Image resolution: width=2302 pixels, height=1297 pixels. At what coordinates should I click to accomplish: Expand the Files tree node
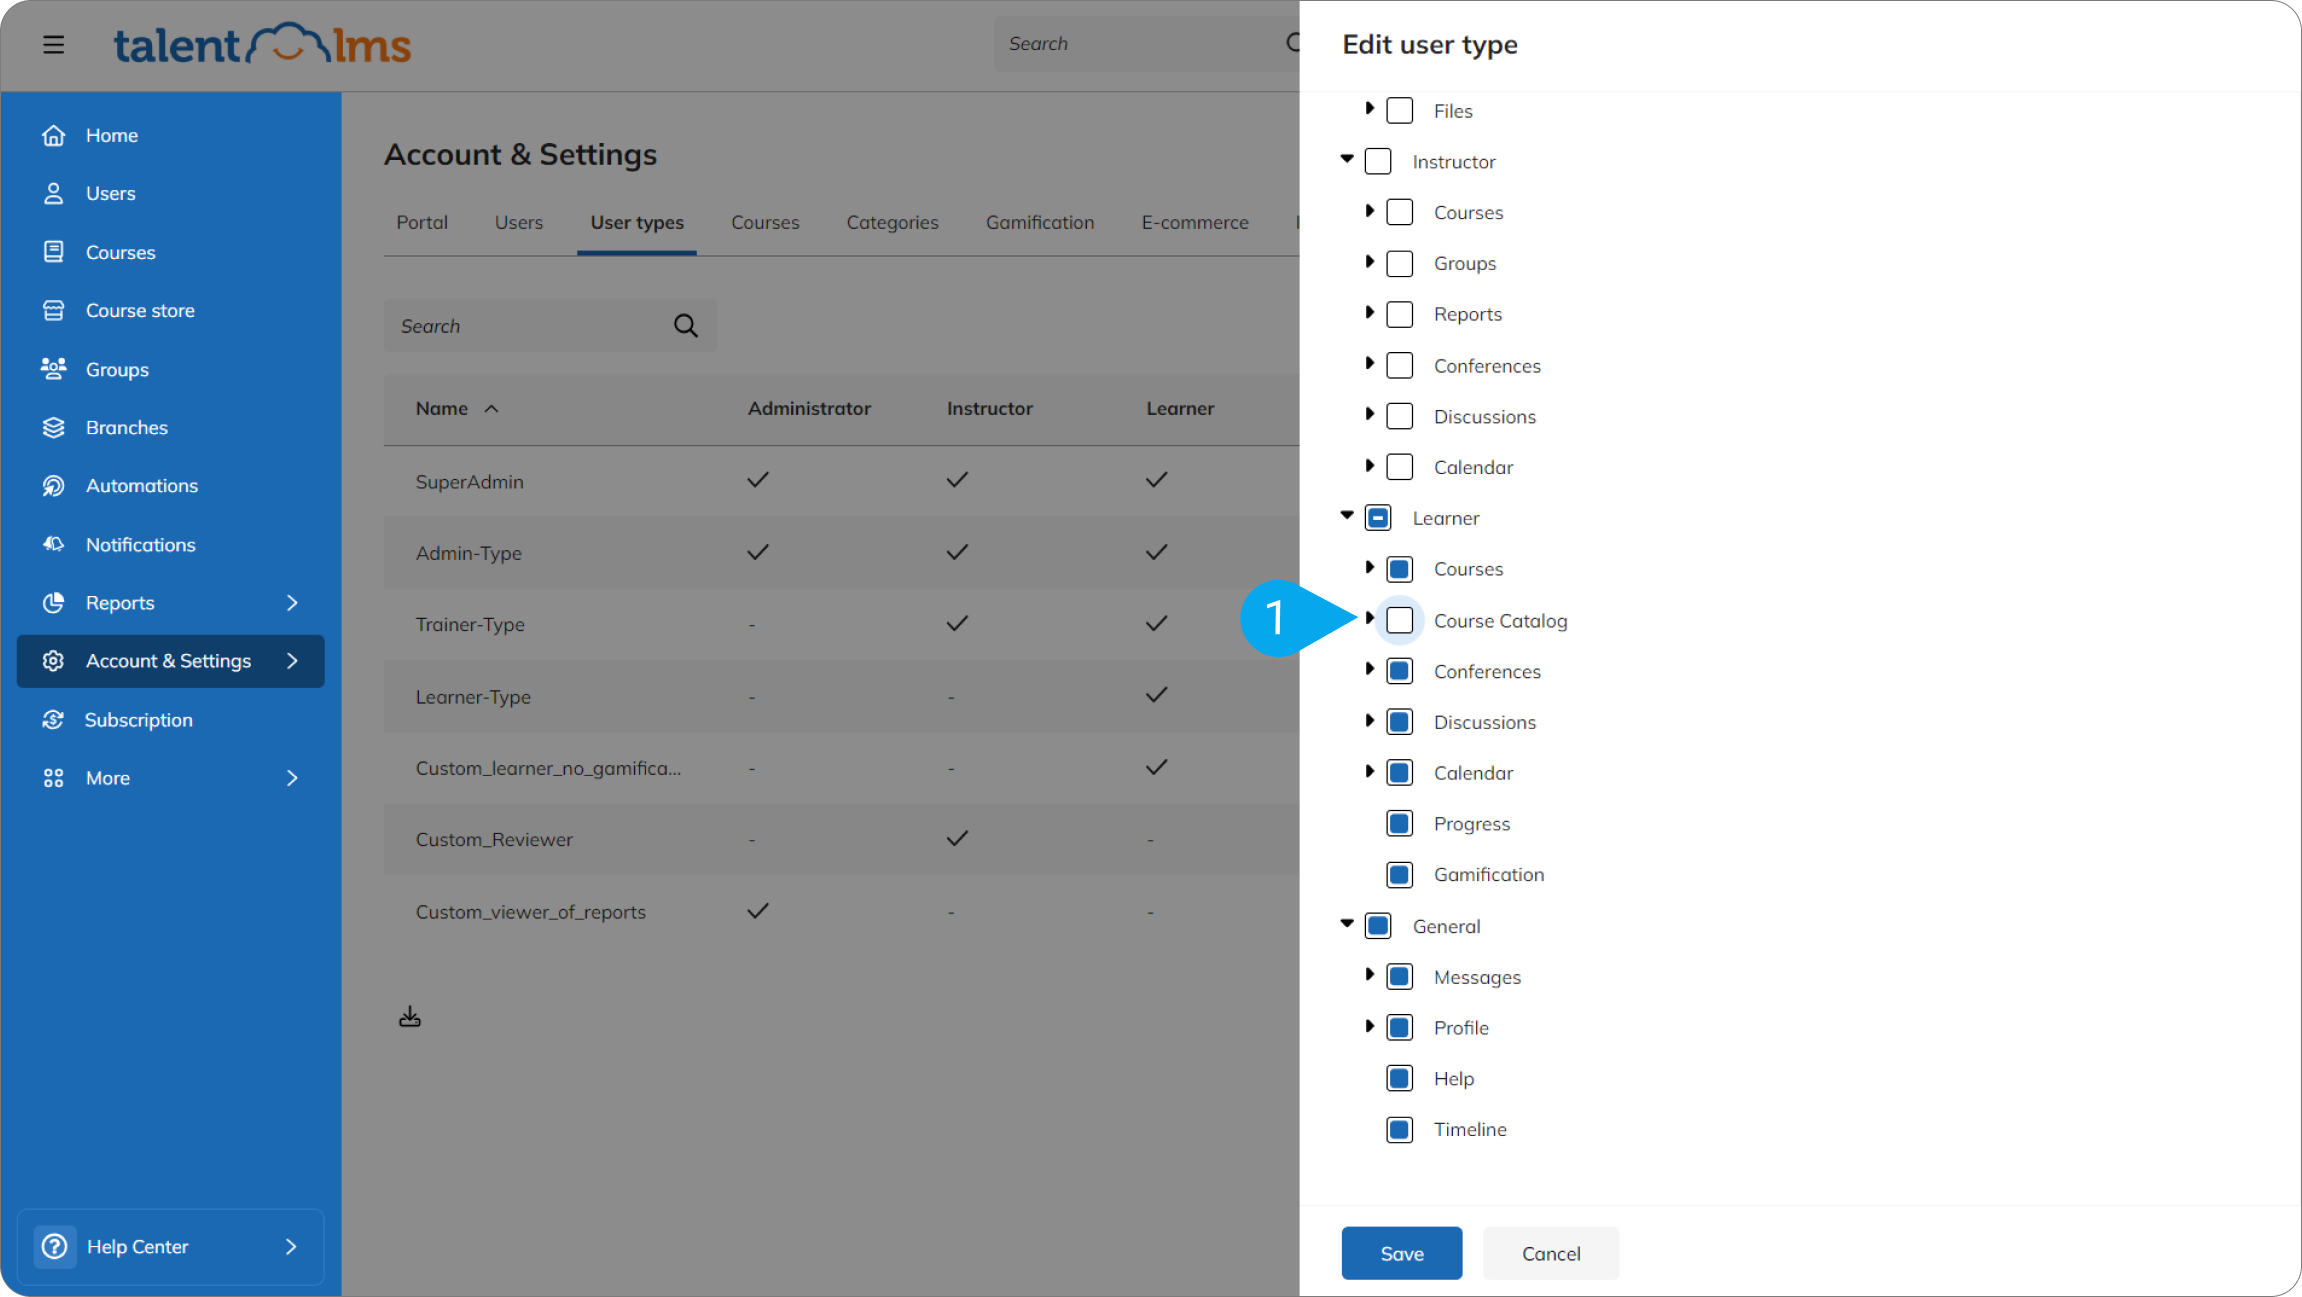(1369, 108)
